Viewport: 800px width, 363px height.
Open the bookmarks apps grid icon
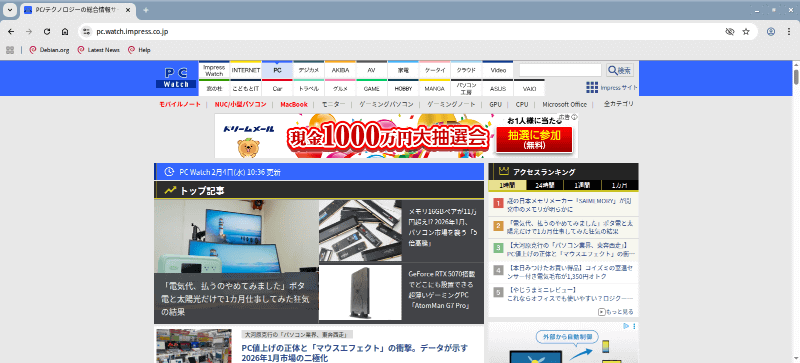[9, 50]
